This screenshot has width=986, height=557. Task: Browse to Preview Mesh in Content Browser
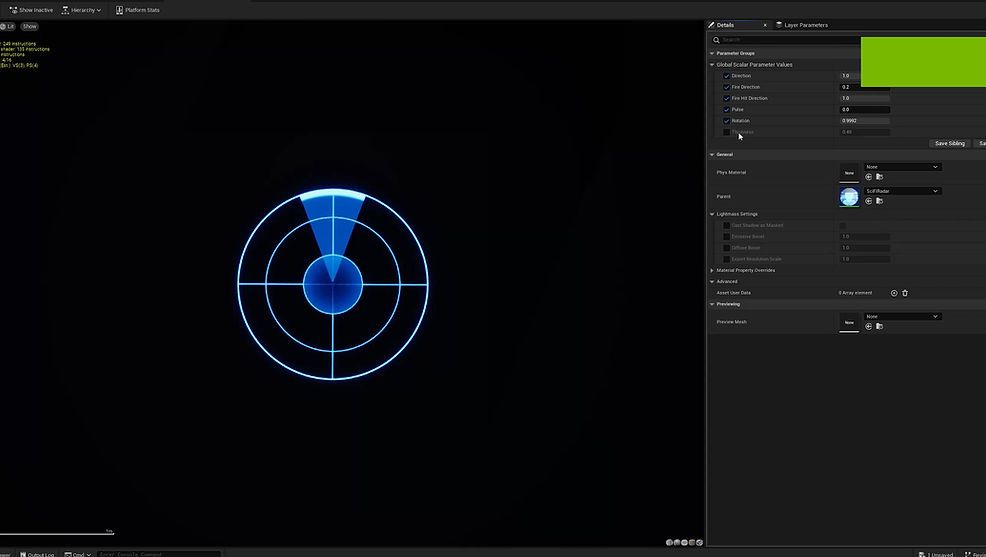pos(879,327)
